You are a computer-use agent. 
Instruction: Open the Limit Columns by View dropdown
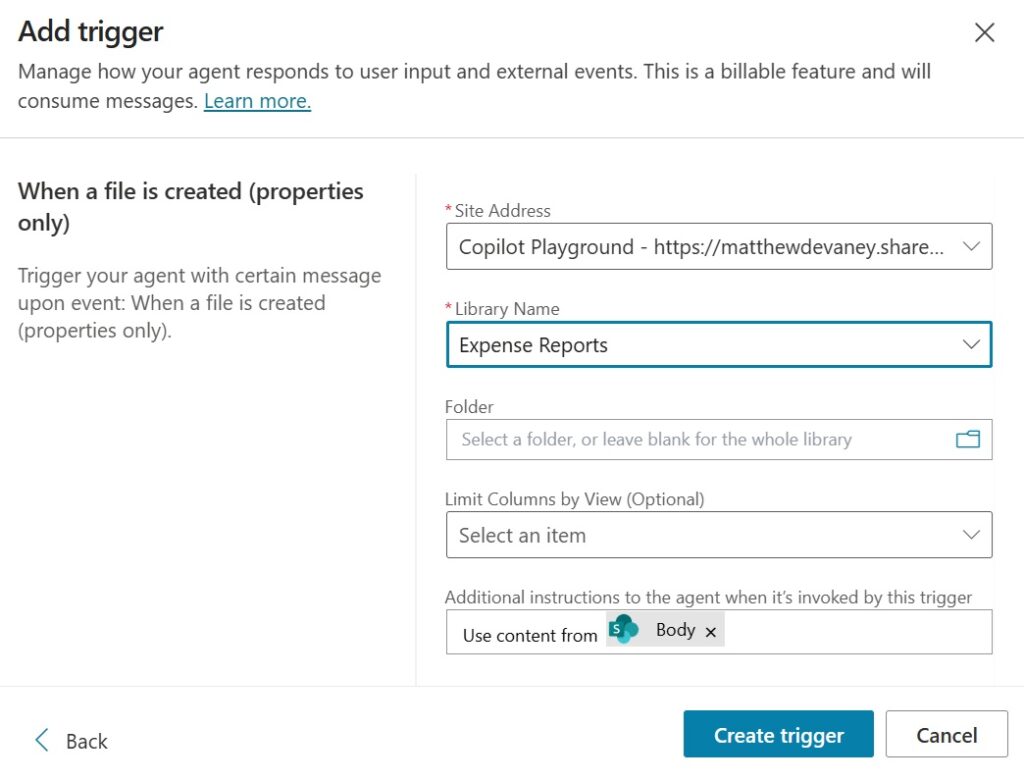pos(700,535)
